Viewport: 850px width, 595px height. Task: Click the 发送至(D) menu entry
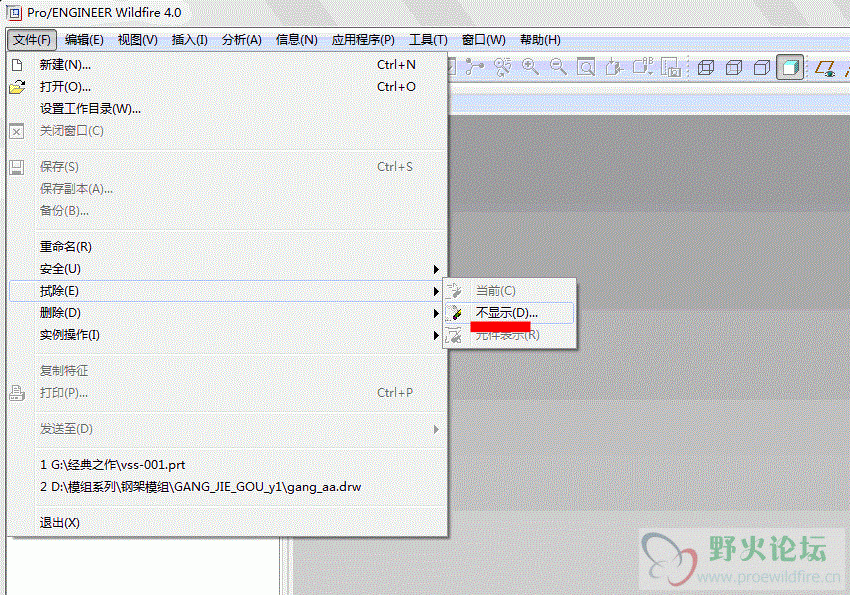coord(228,429)
